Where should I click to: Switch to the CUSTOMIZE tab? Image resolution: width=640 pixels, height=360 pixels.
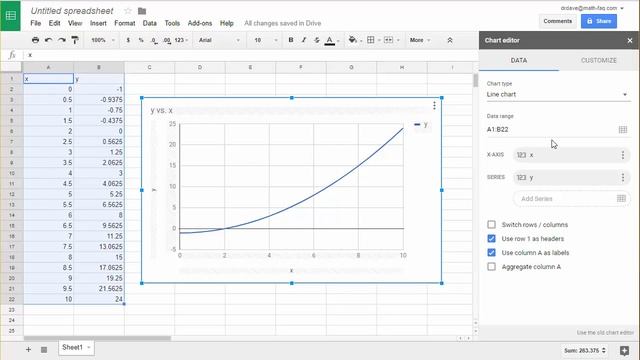[x=598, y=60]
